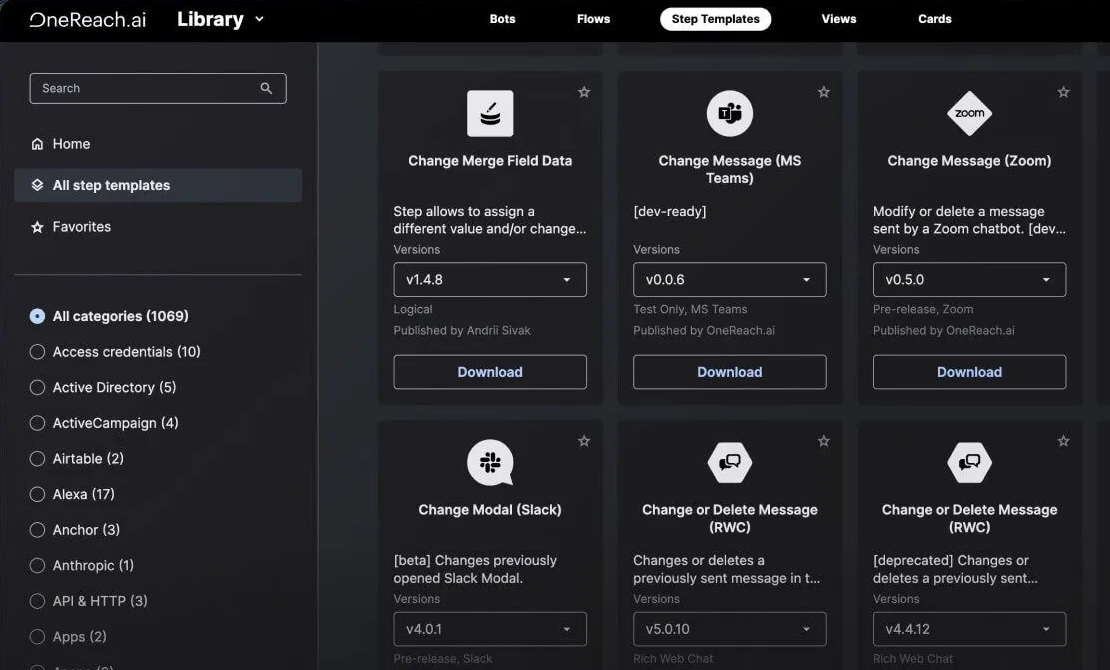Click the Library heading text
The height and width of the screenshot is (670, 1110).
pos(210,19)
